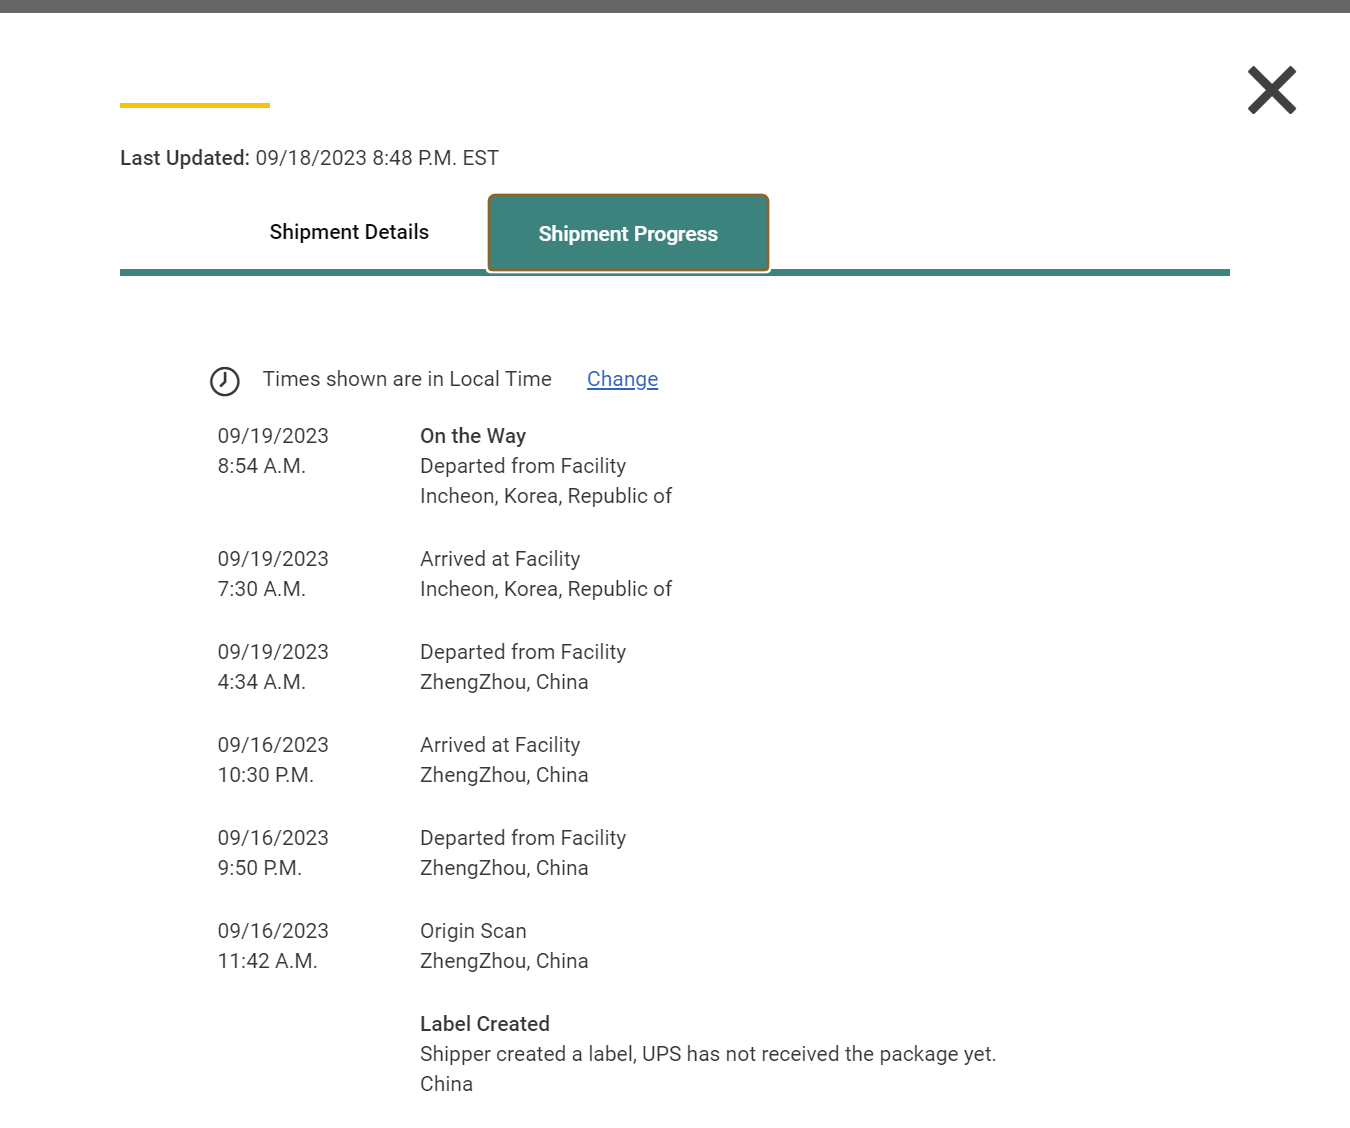Click the 4:34 A.M. timestamp
The width and height of the screenshot is (1350, 1128).
coord(262,682)
